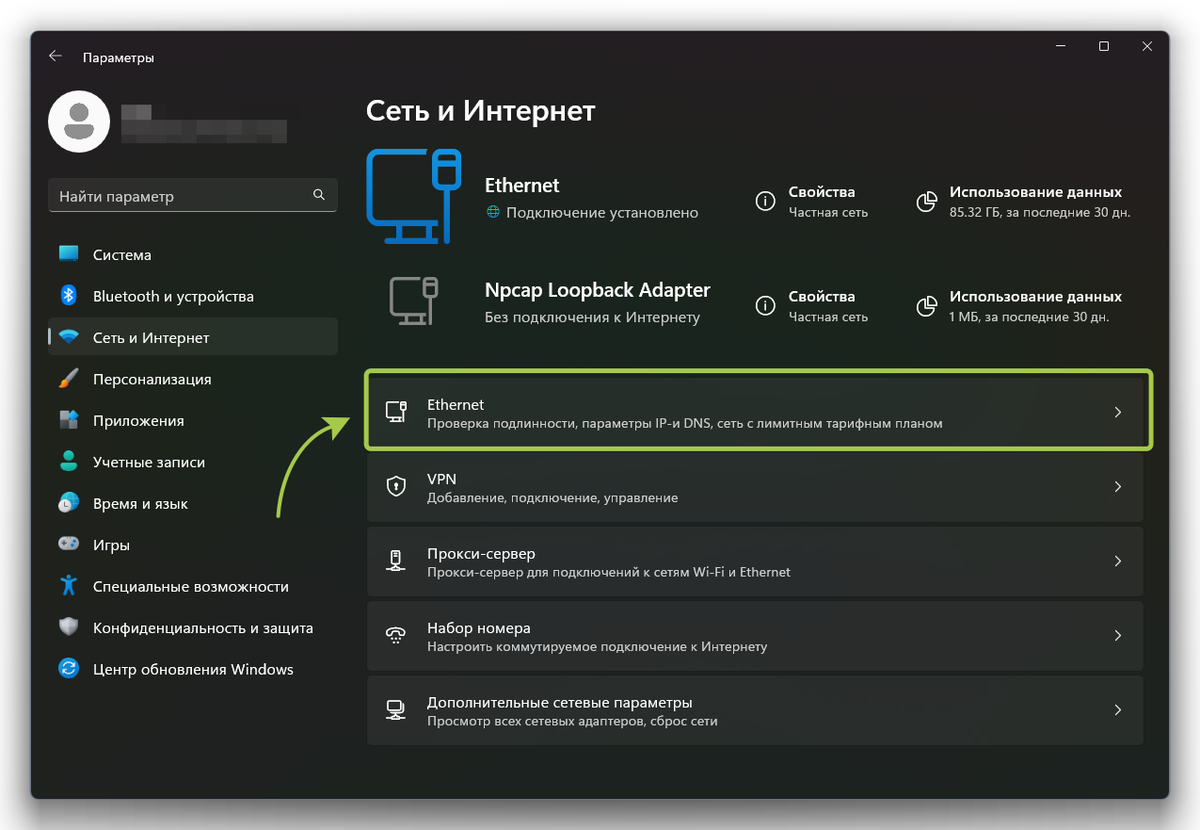Open the Система settings section
The height and width of the screenshot is (830, 1200).
coord(193,254)
